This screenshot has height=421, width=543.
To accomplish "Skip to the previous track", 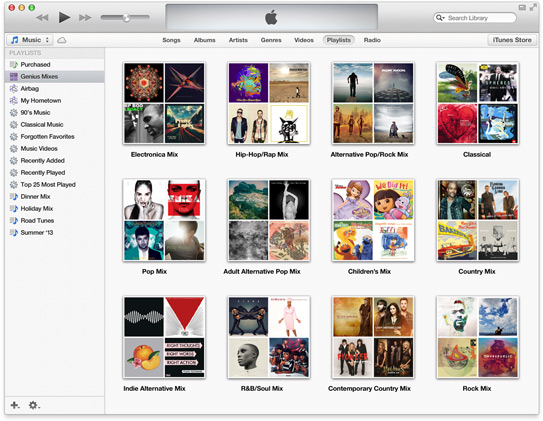I will 42,17.
